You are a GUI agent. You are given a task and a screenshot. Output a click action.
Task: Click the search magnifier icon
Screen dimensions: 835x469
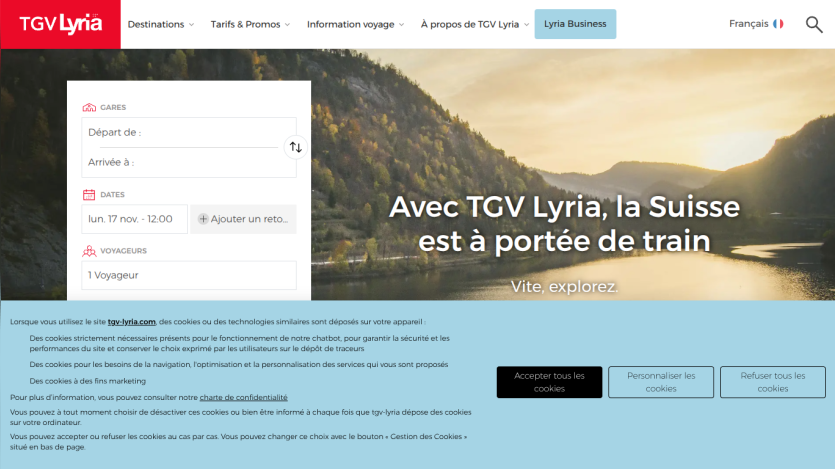click(814, 24)
